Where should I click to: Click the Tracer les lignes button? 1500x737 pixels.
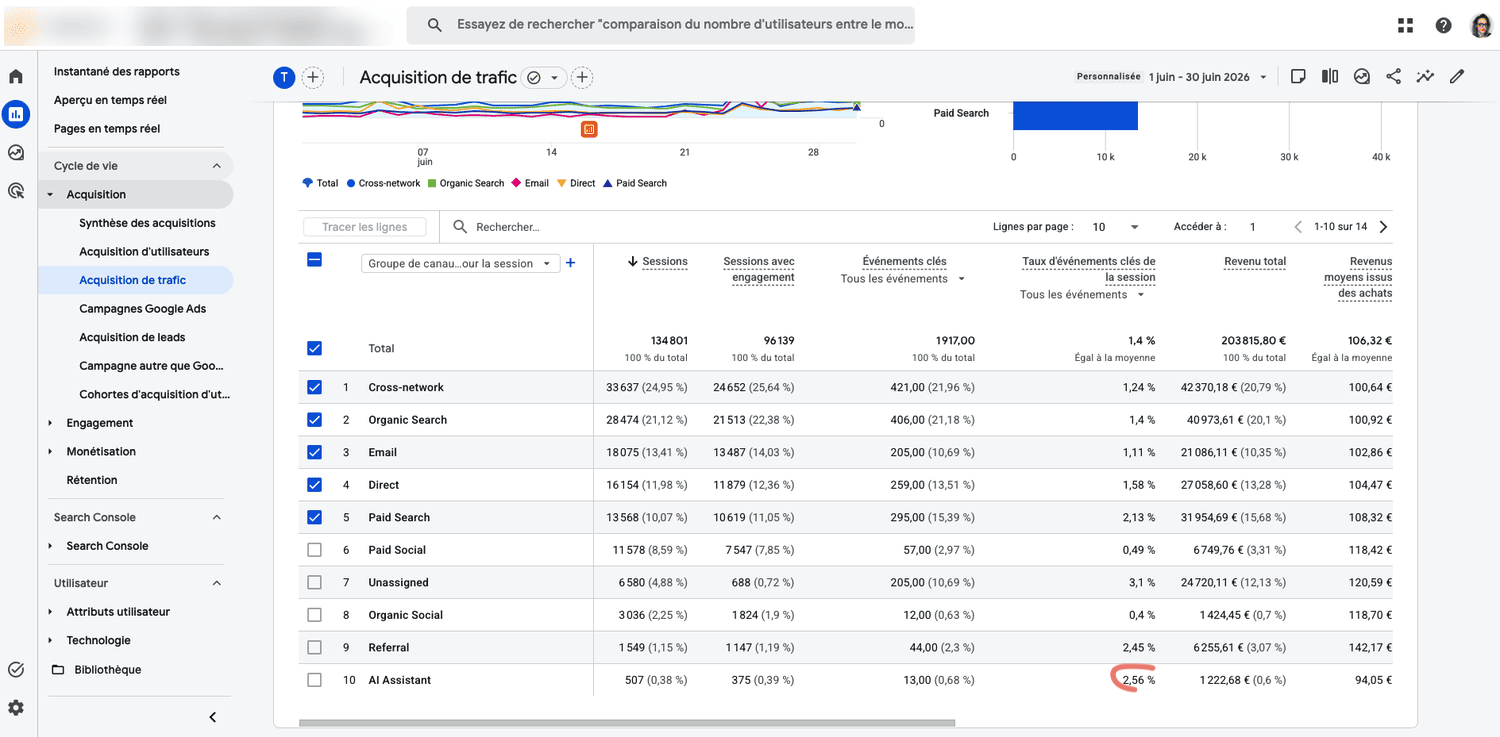tap(365, 227)
